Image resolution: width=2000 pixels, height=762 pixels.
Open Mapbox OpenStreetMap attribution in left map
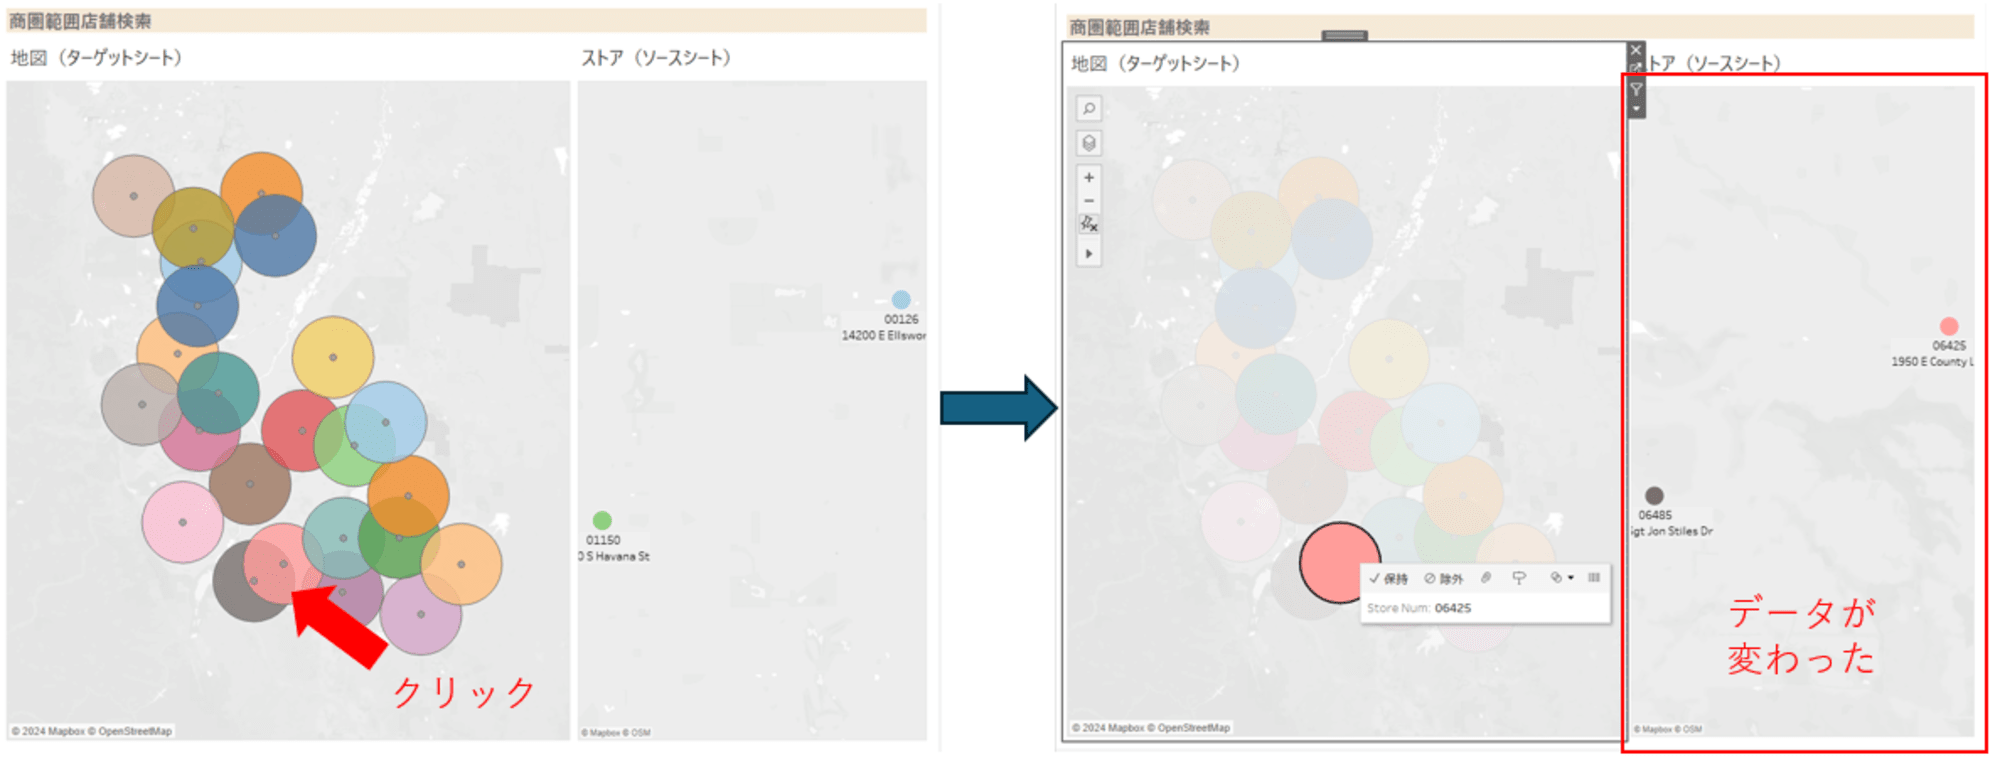tap(92, 731)
